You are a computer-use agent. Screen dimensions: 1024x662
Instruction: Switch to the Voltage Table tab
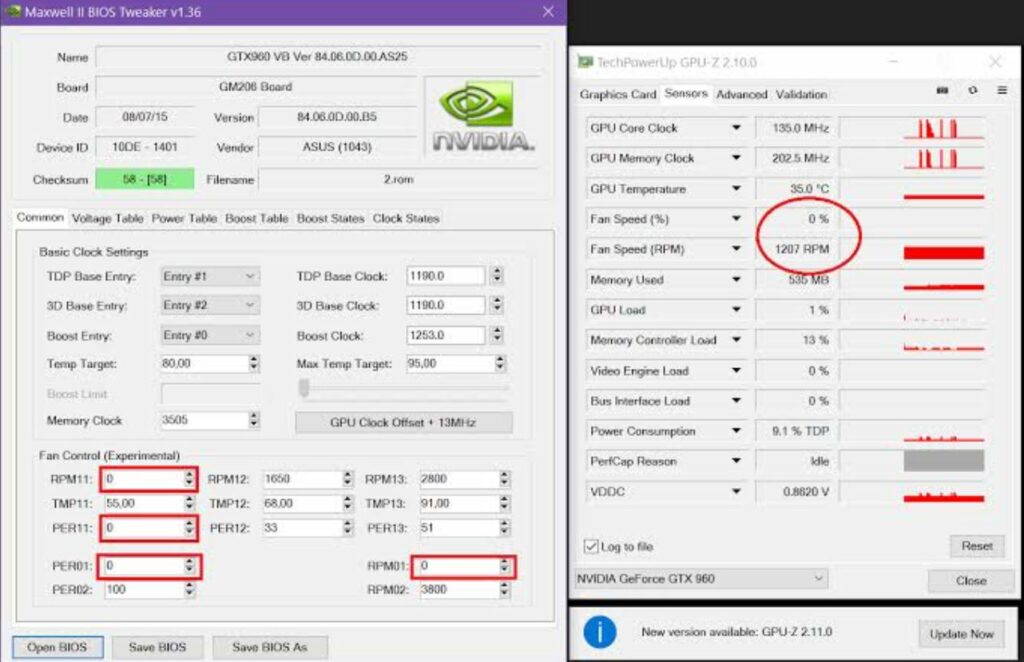[x=107, y=219]
